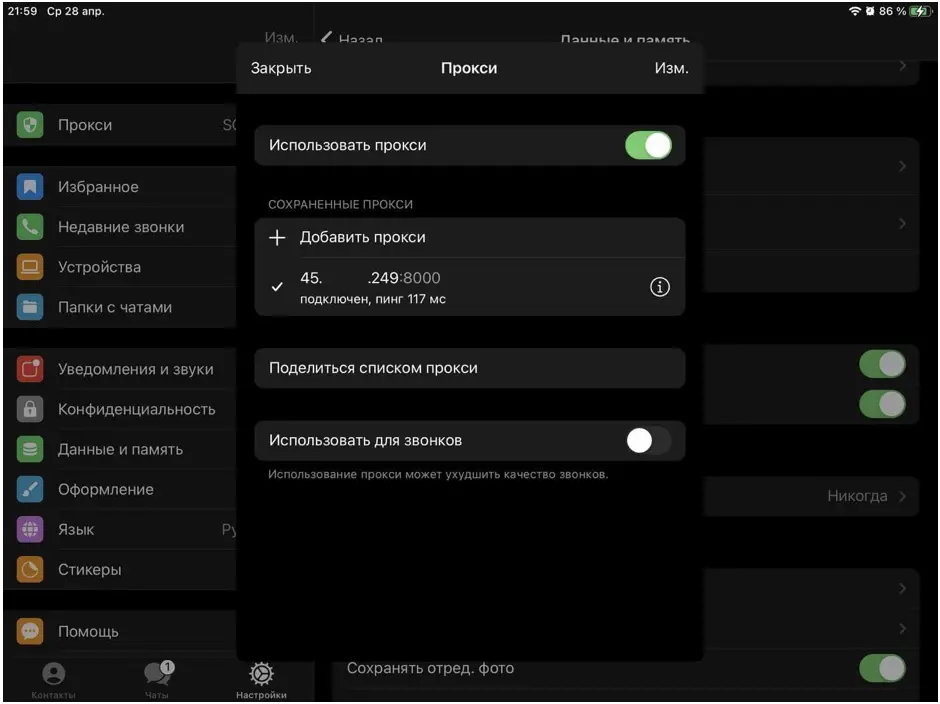
Task: Switch to the Контакты tab
Action: coord(52,678)
